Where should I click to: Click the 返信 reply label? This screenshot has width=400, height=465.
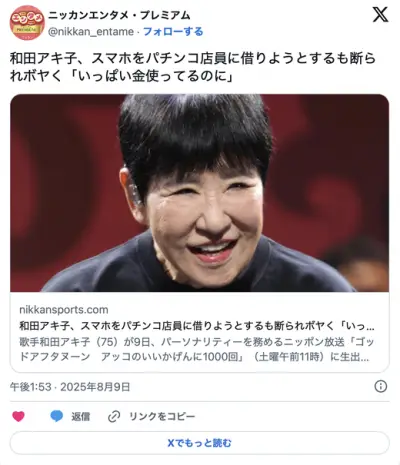[x=80, y=417]
